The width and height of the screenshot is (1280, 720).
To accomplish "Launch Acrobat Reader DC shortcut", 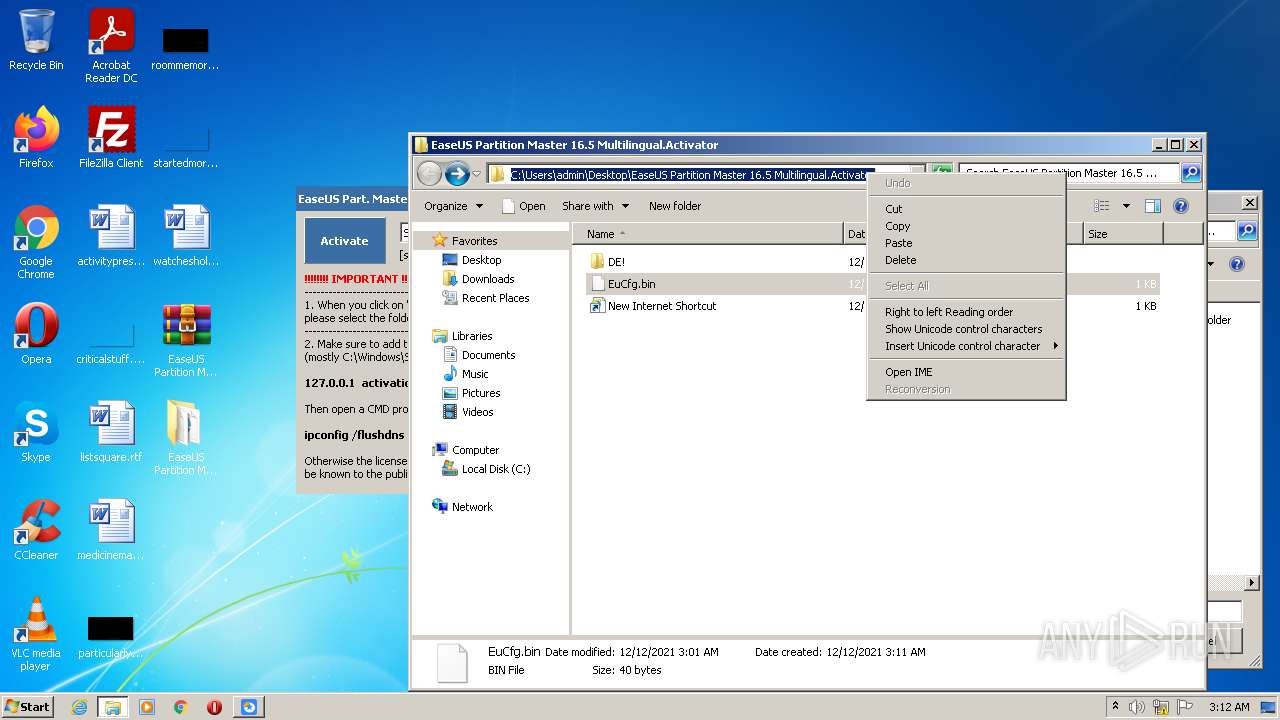I will tap(111, 46).
